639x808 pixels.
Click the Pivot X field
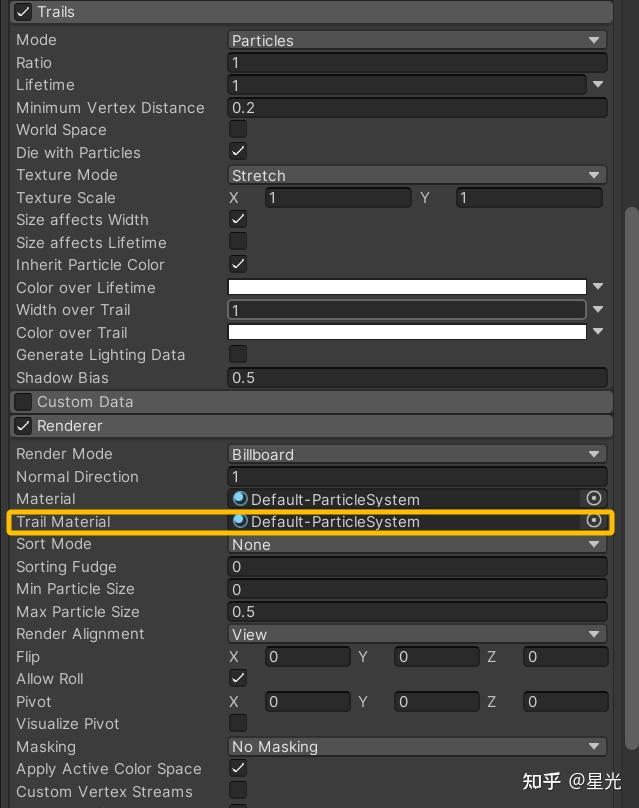pyautogui.click(x=308, y=701)
